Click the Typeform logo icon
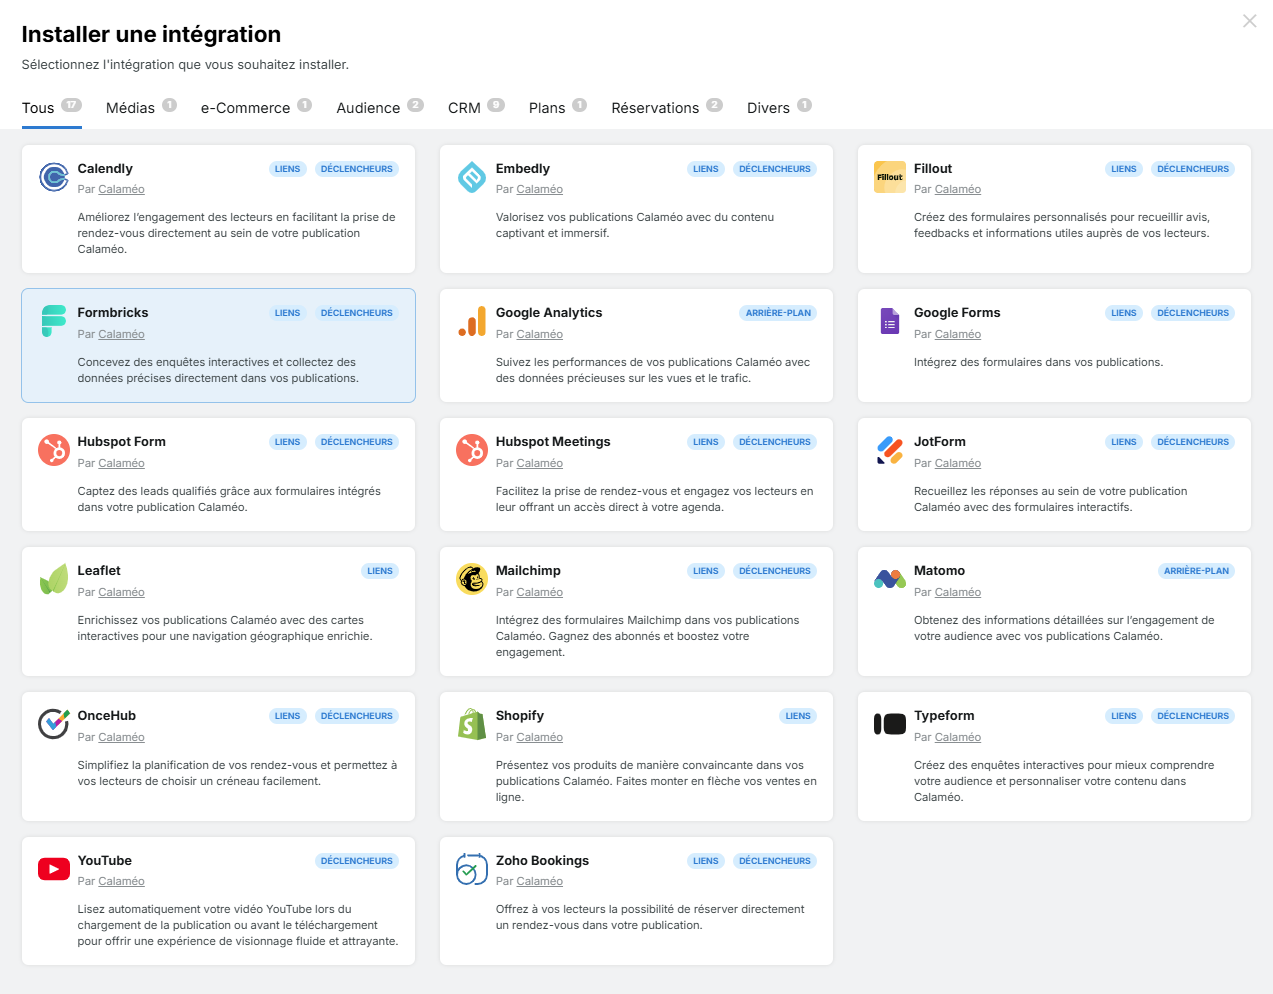 click(890, 724)
